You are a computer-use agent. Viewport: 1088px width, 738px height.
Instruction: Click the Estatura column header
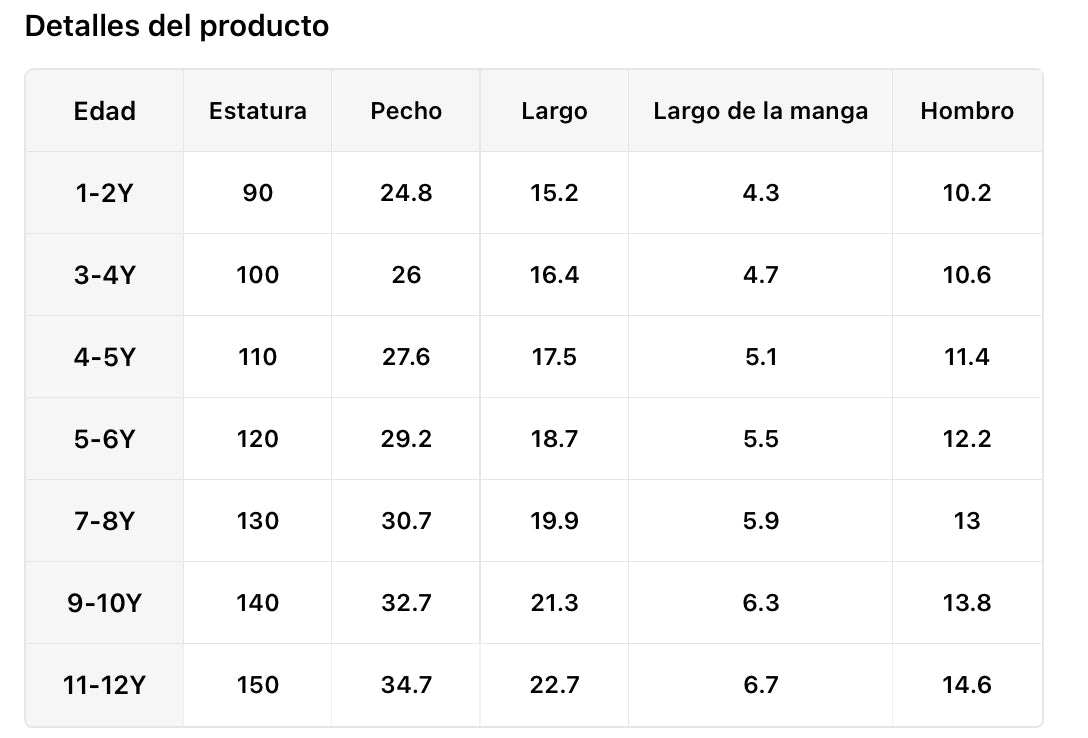(258, 111)
